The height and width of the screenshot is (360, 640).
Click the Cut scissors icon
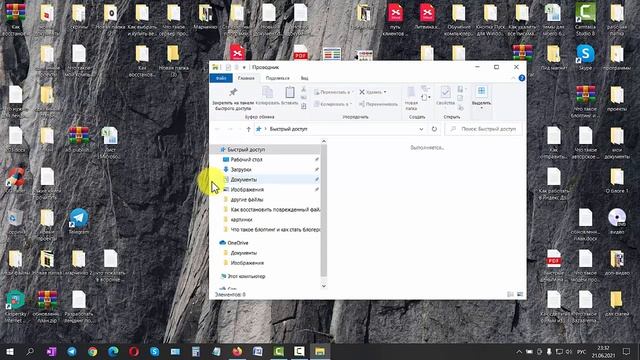(304, 89)
